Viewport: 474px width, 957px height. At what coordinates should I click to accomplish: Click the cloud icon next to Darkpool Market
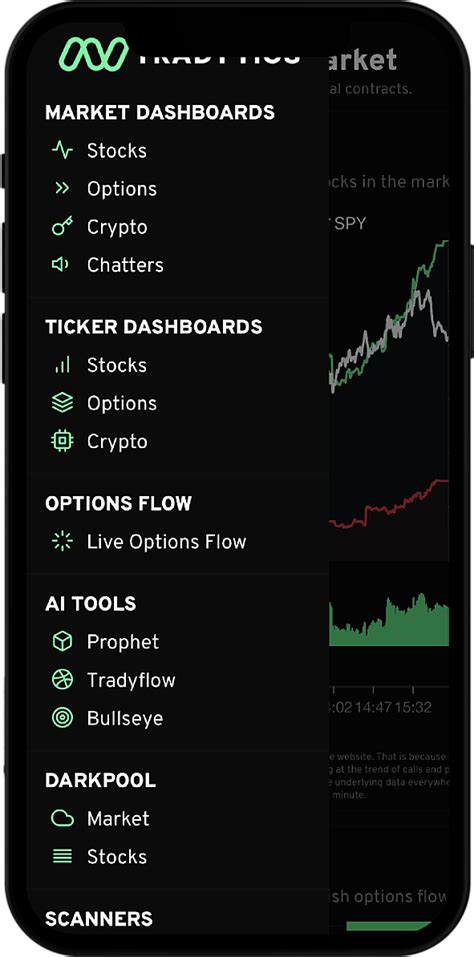point(62,818)
